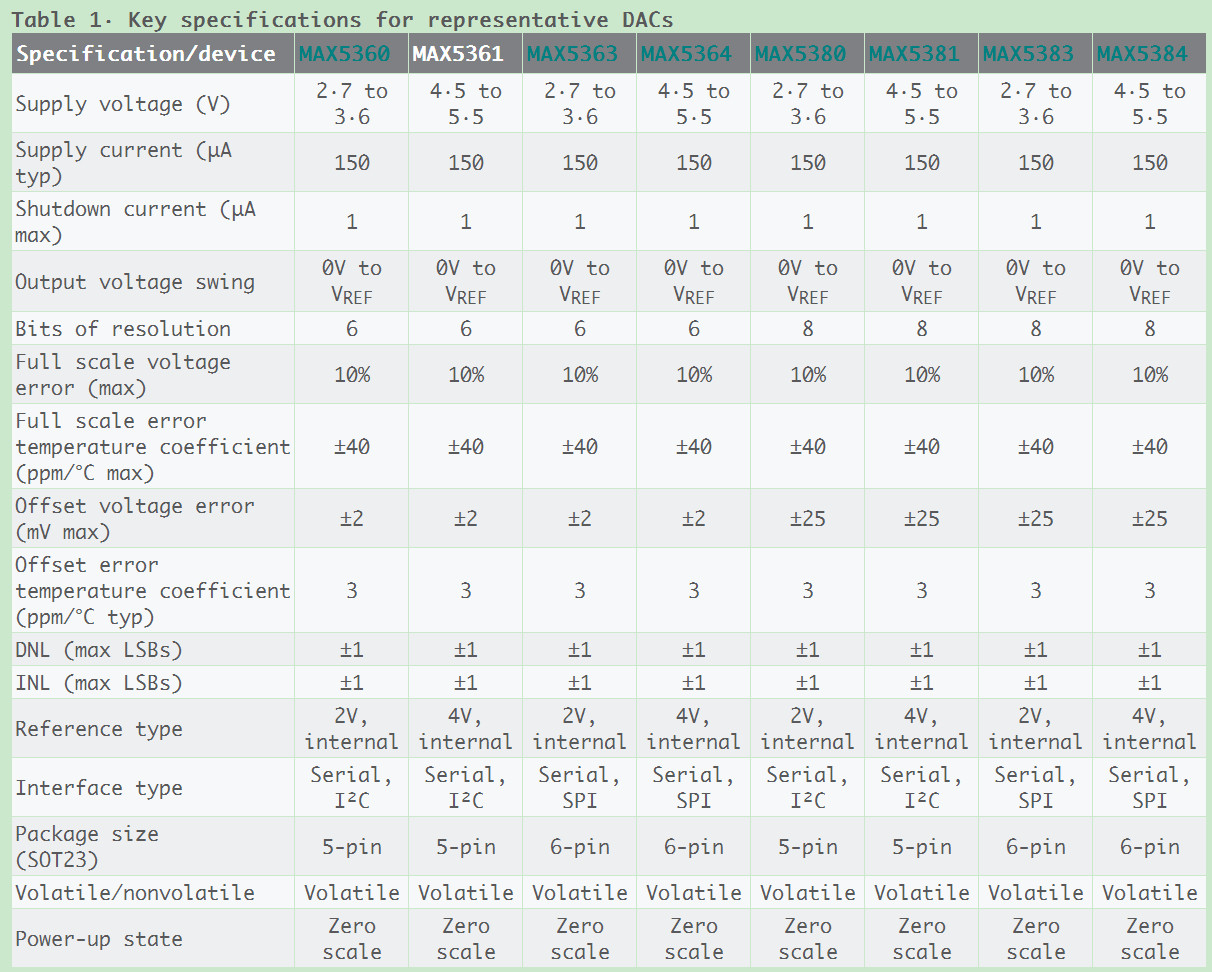Click the MAX5361 column header
The image size is (1212, 972).
coord(465,53)
